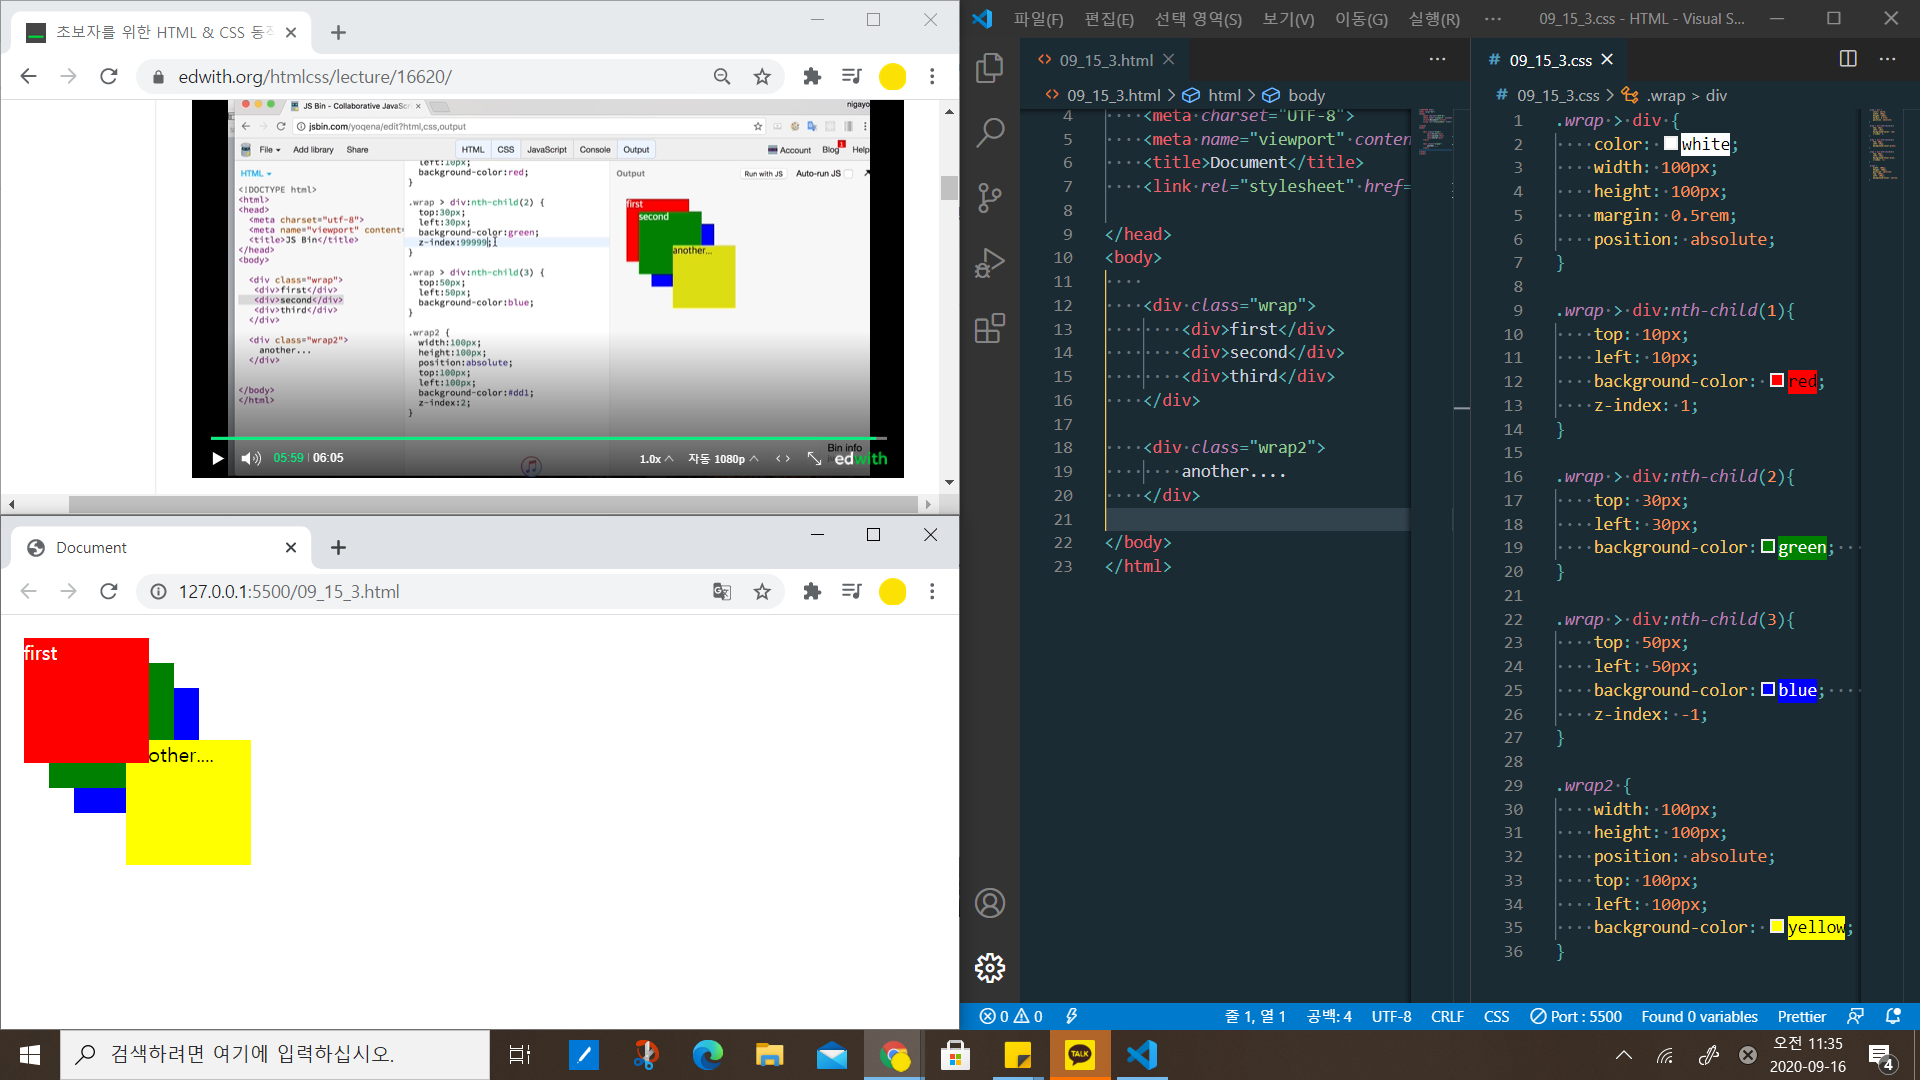Open the Run and Debug view

(990, 263)
